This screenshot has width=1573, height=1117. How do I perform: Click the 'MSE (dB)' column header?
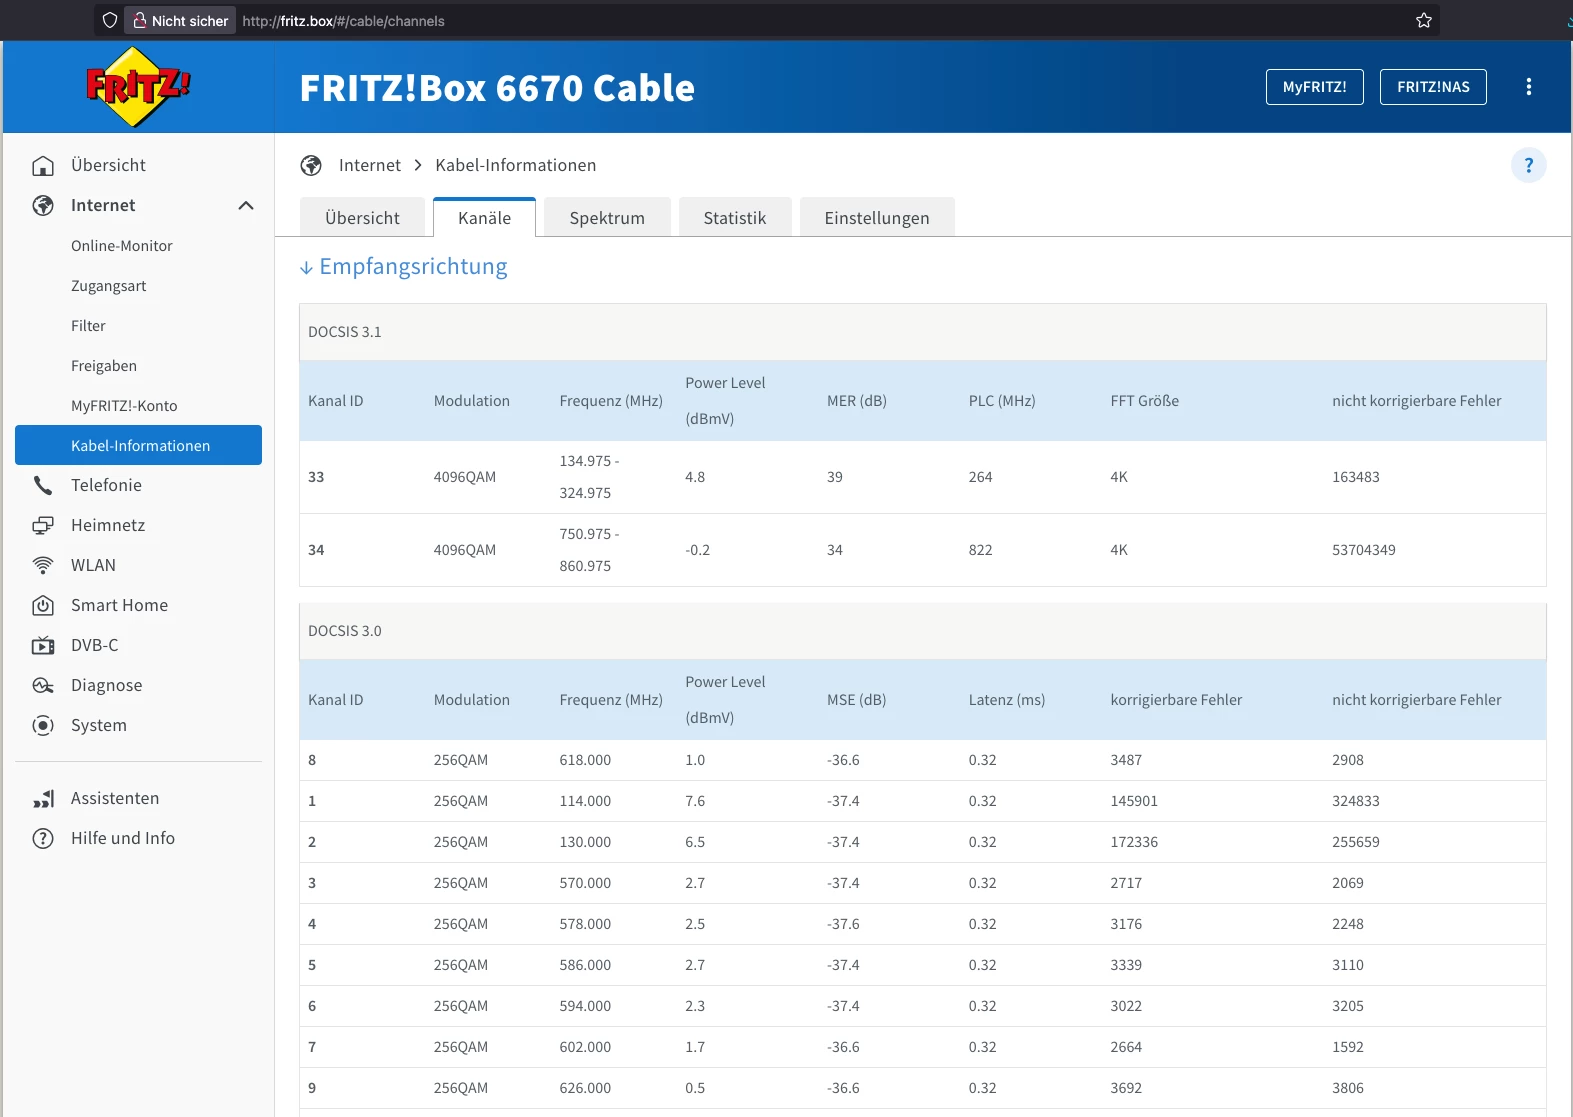click(x=856, y=700)
